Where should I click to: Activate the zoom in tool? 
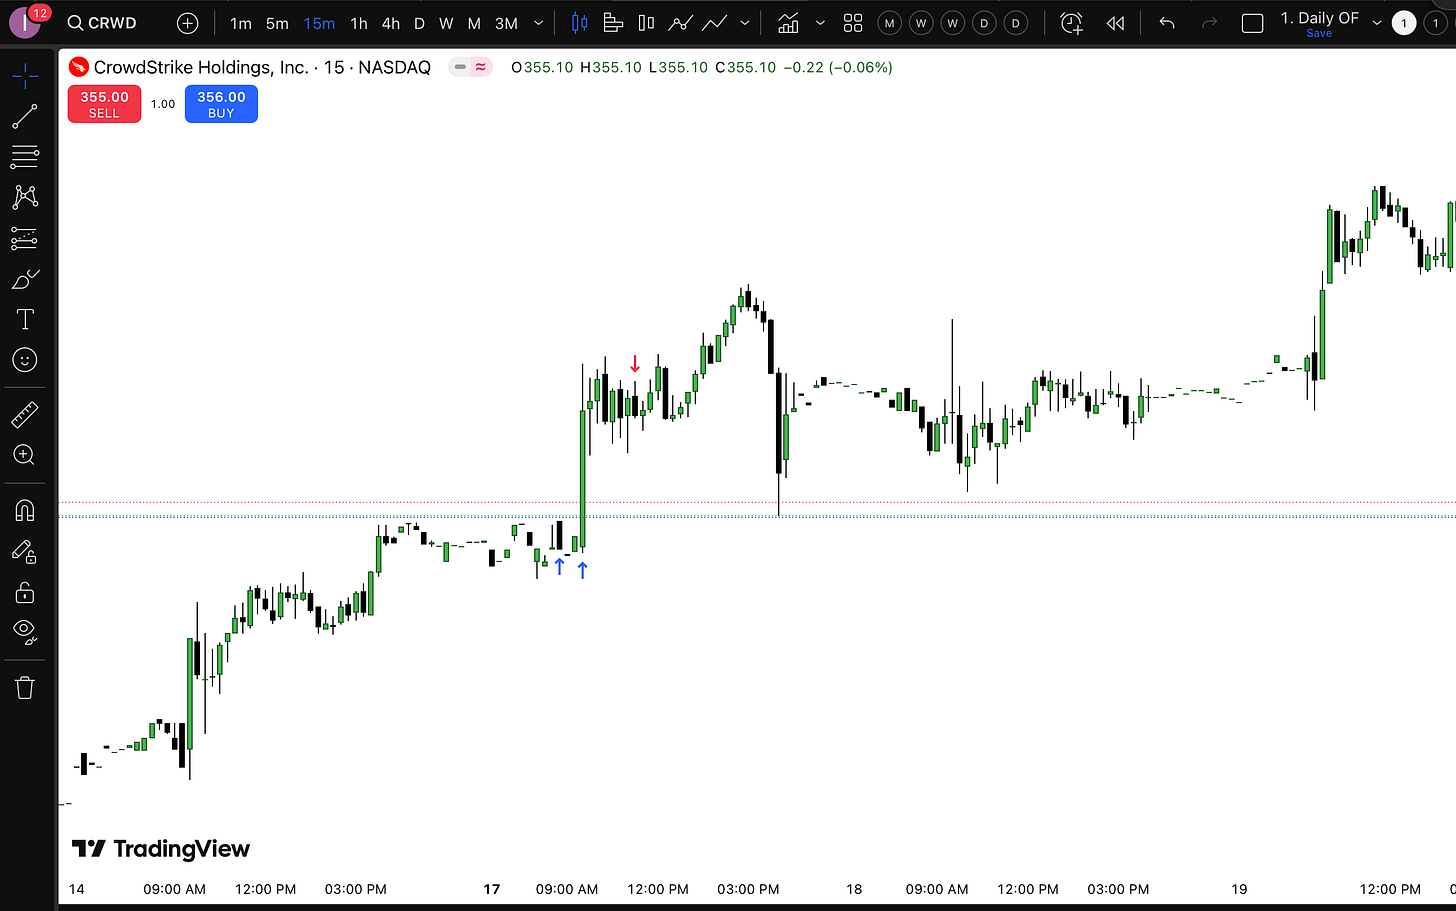pyautogui.click(x=25, y=455)
